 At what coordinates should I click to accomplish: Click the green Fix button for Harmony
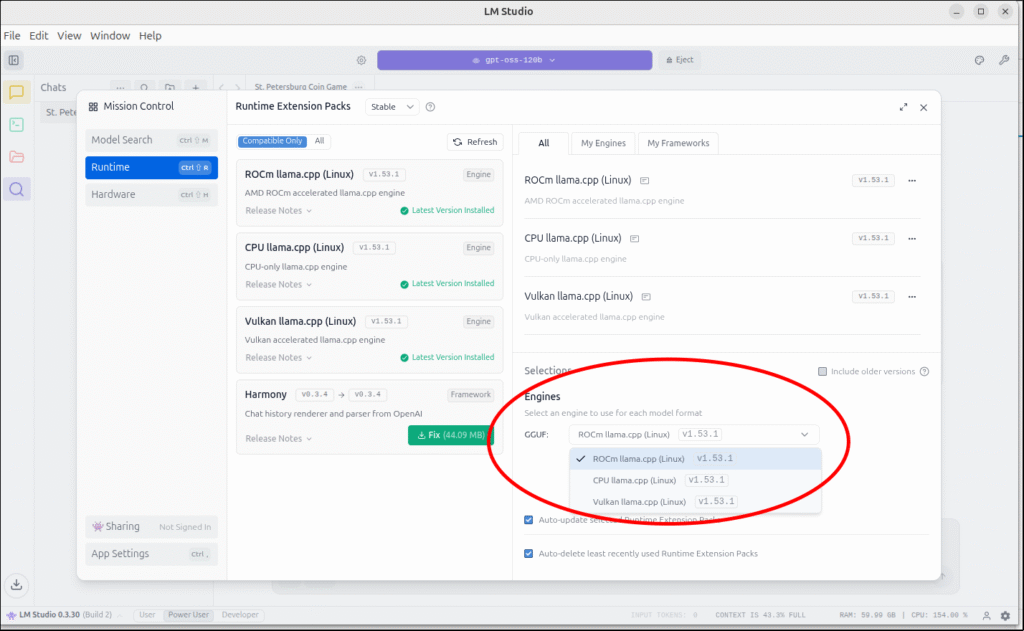click(x=450, y=435)
